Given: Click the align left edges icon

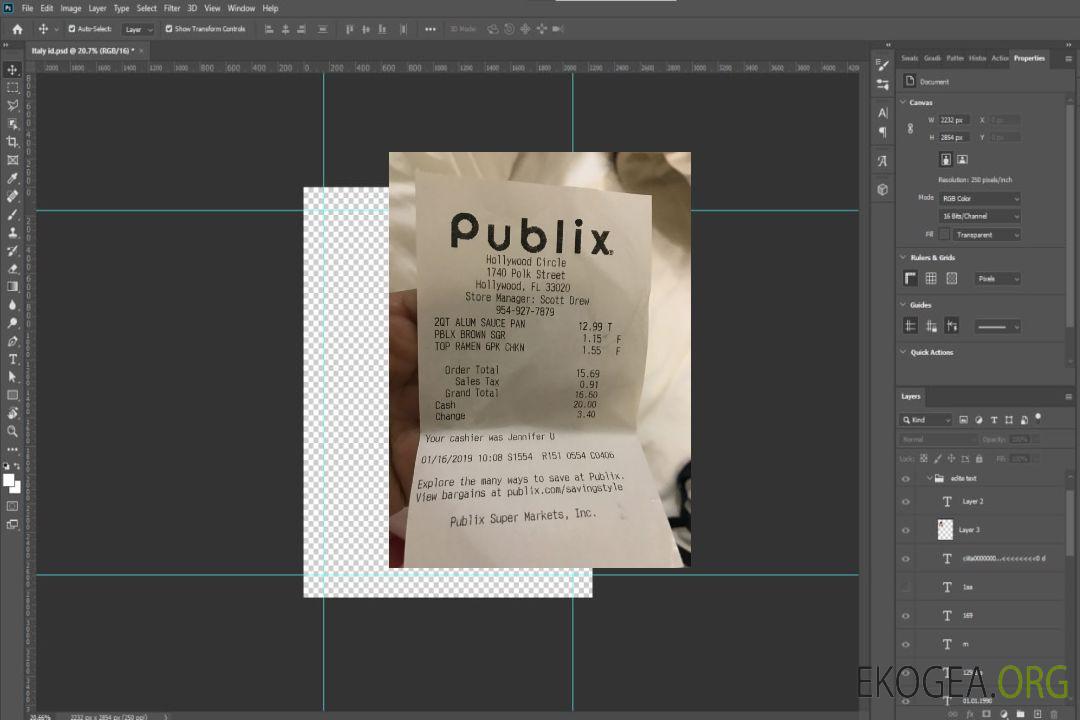Looking at the screenshot, I should (x=269, y=29).
